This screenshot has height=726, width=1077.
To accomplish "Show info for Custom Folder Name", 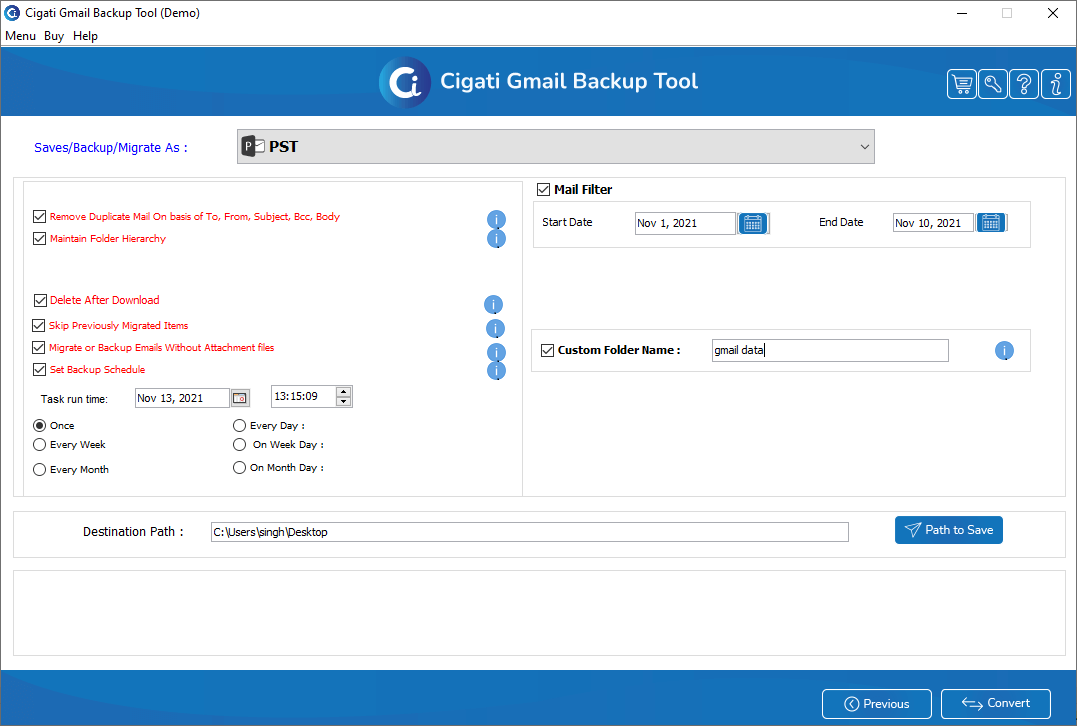I will pos(1004,351).
